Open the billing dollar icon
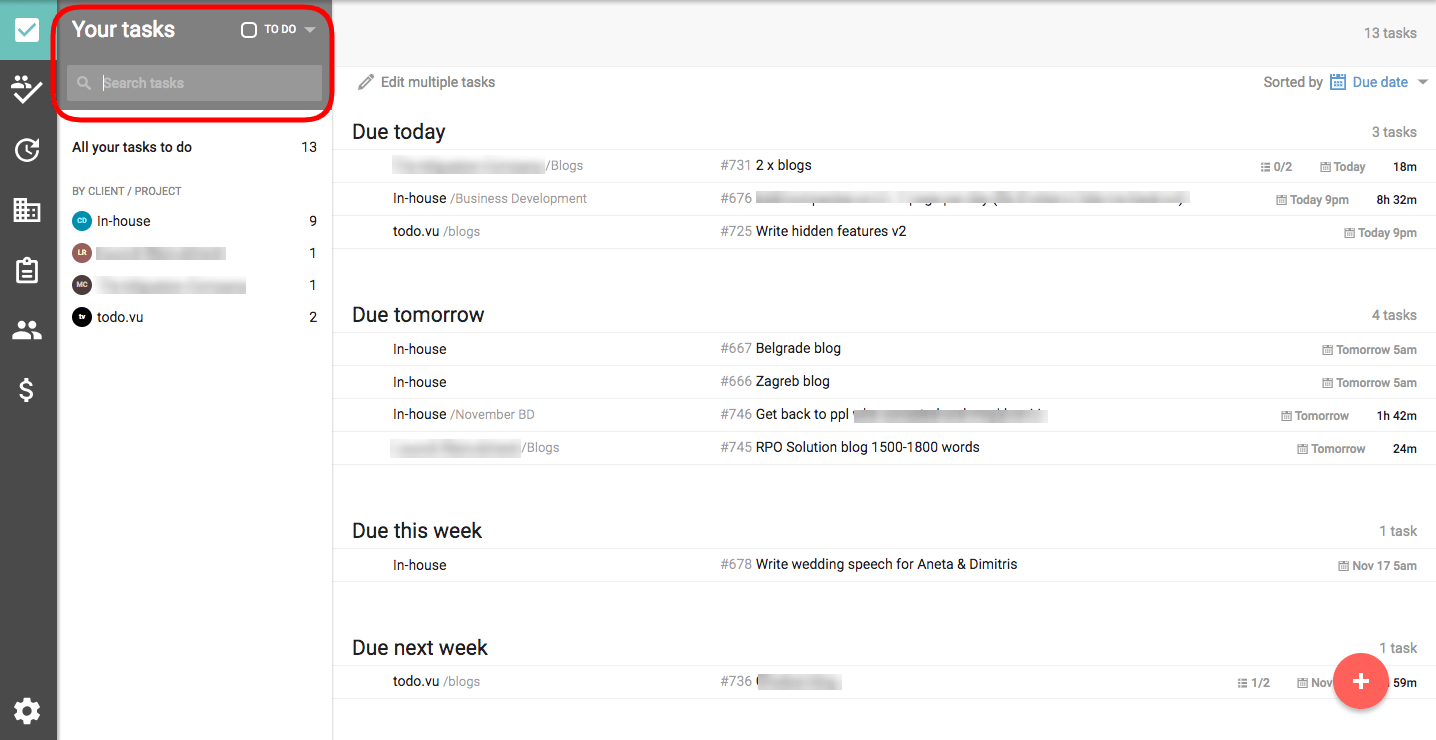1436x740 pixels. tap(27, 390)
